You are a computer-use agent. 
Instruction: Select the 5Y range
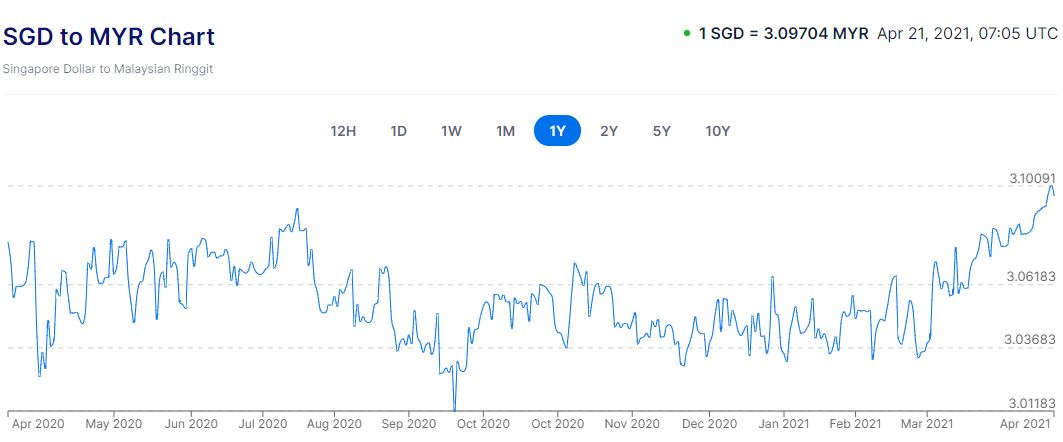click(661, 131)
